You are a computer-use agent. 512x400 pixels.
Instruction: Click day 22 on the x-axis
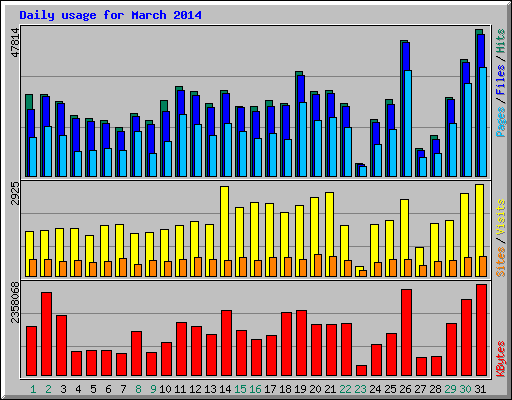pos(345,389)
